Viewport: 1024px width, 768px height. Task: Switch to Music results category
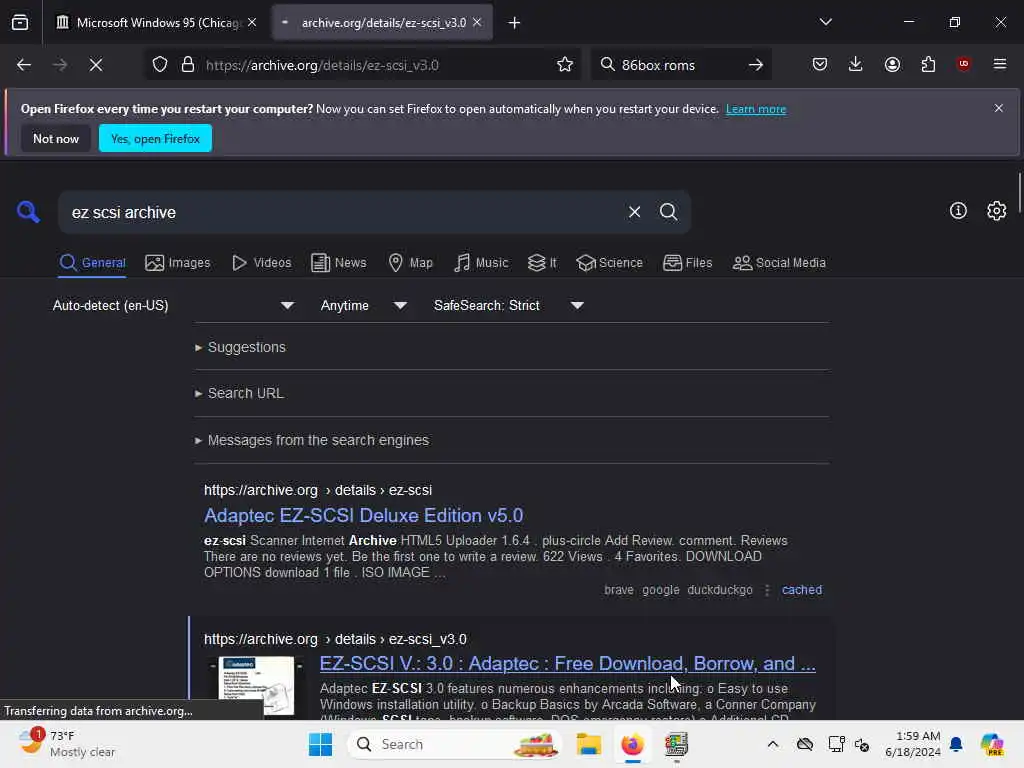tap(481, 263)
